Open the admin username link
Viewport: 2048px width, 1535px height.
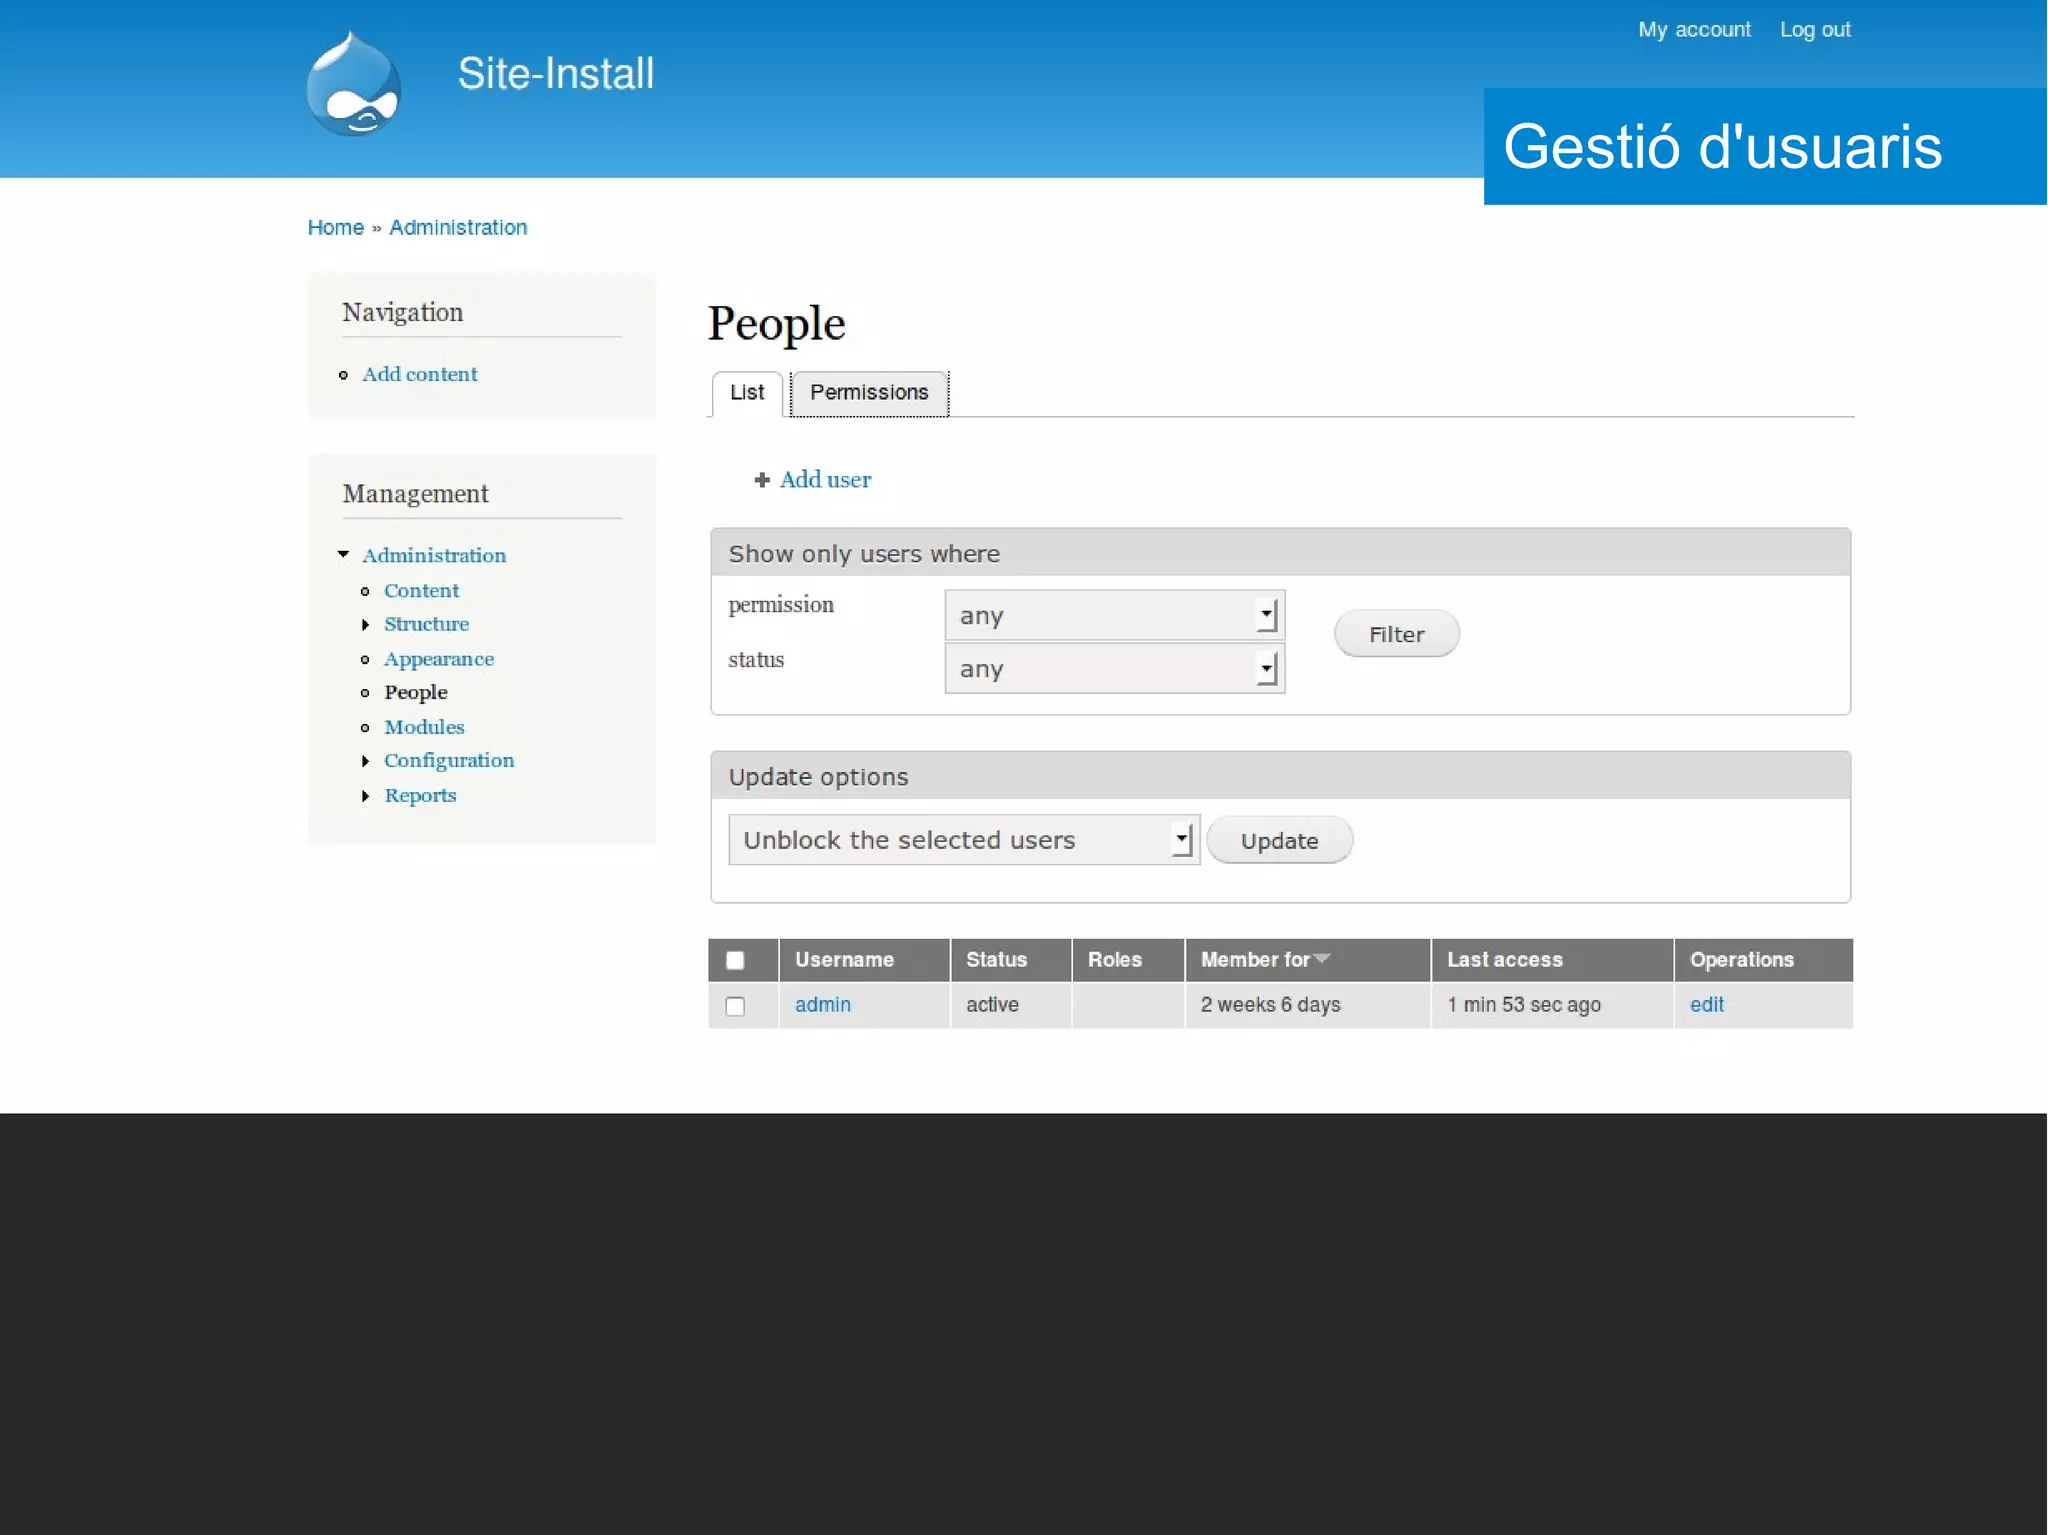coord(823,1005)
